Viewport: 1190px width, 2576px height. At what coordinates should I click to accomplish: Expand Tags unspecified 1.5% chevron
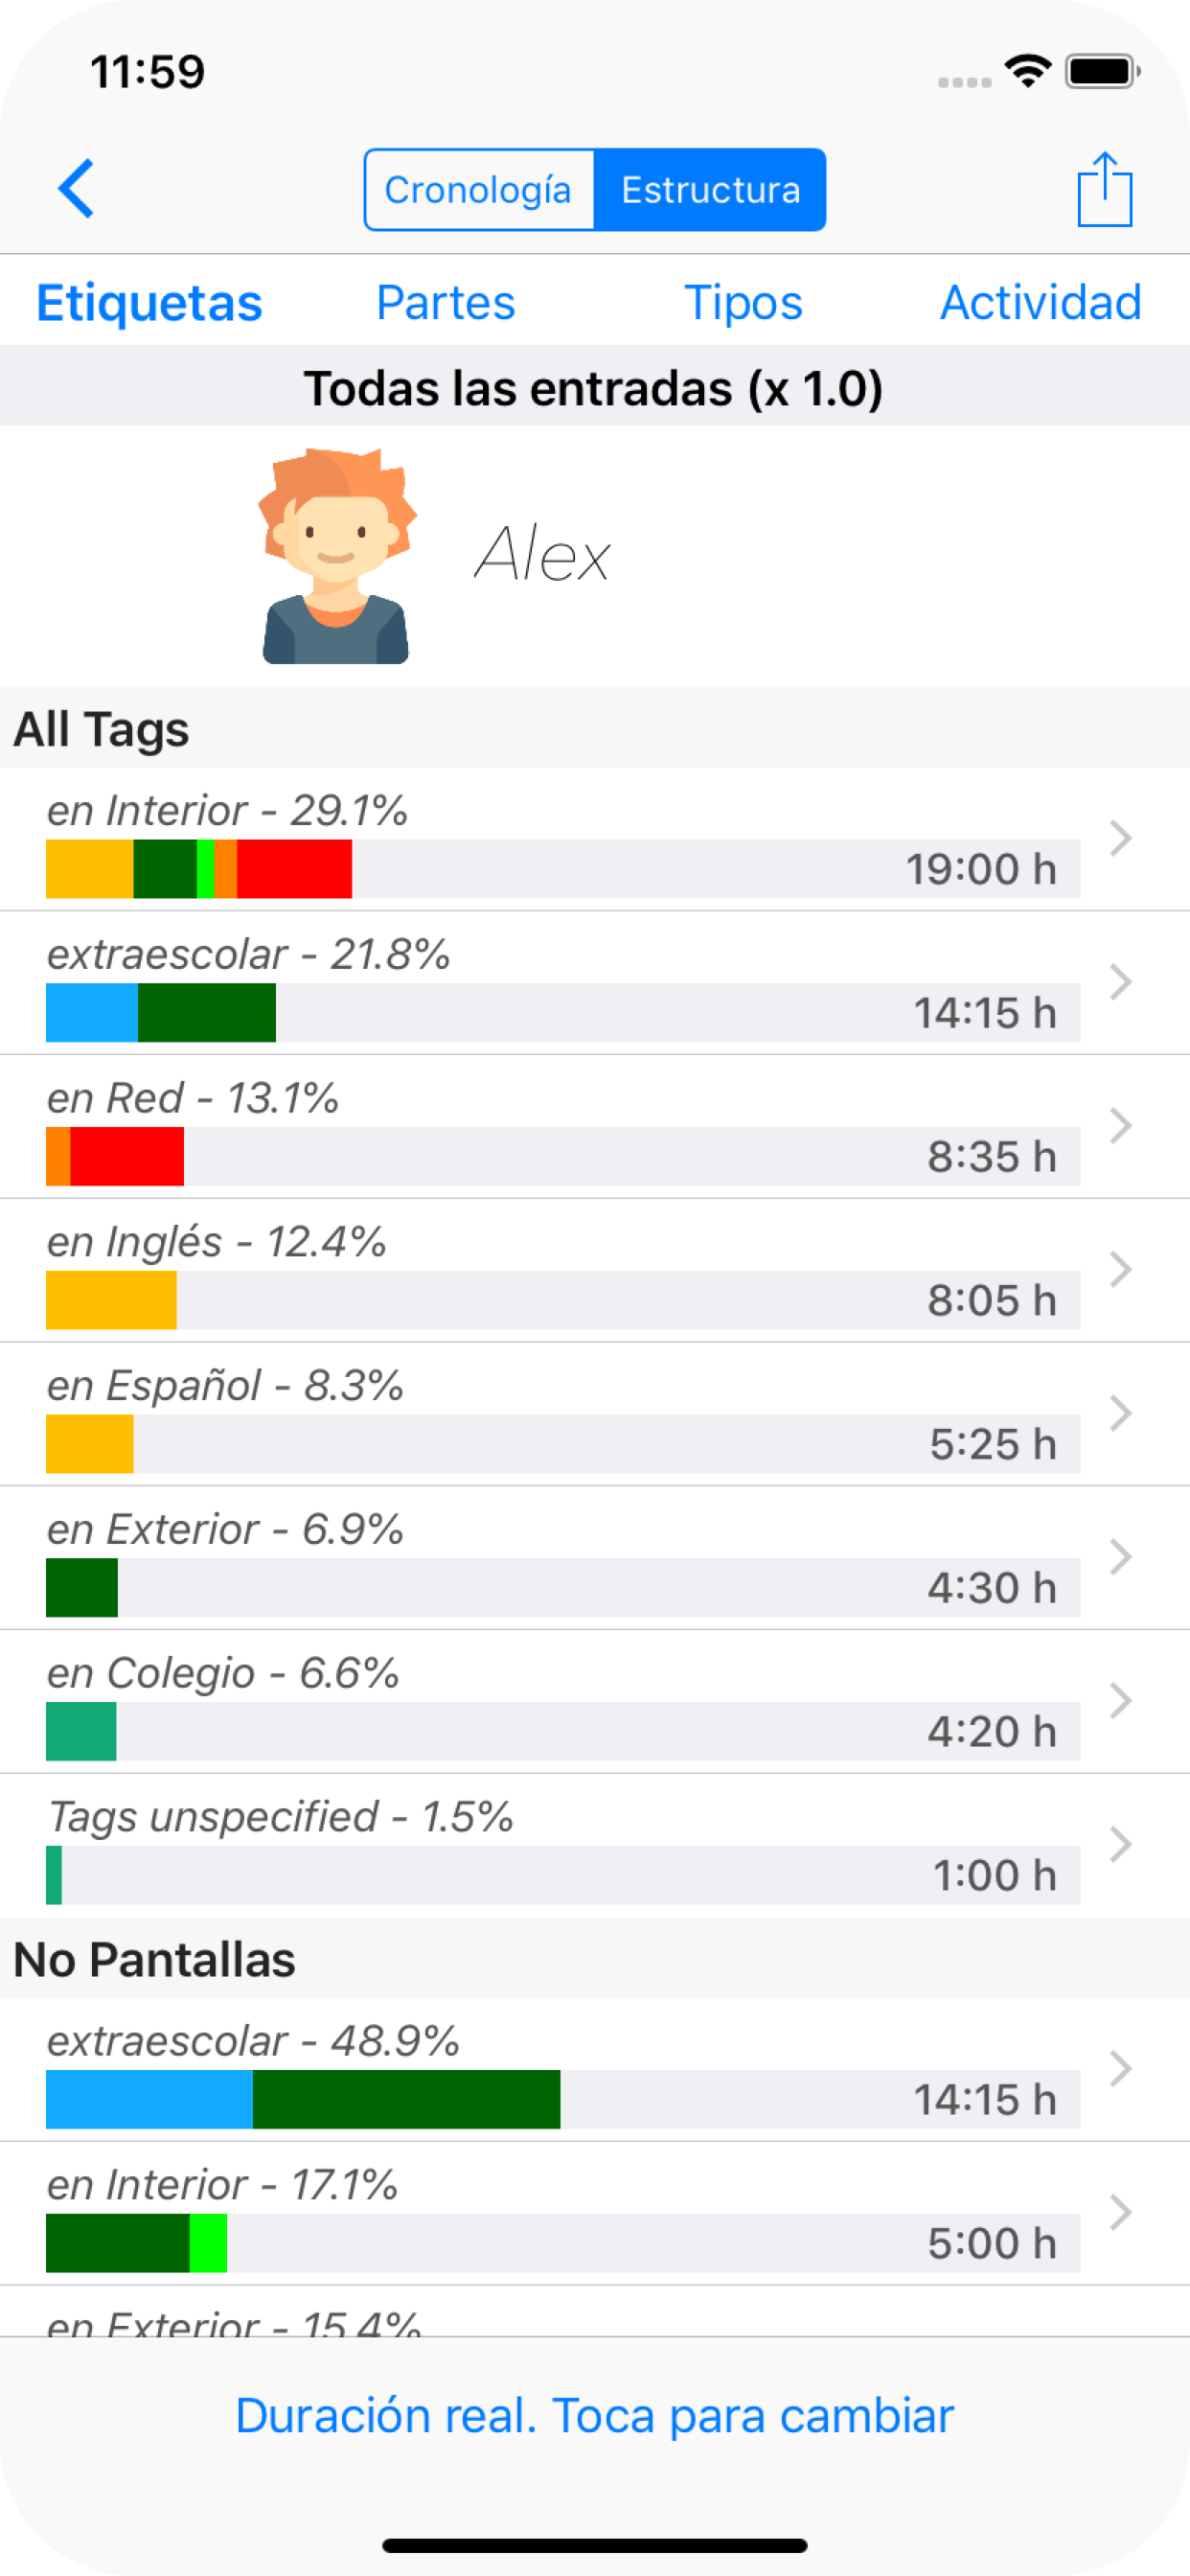pos(1120,1845)
